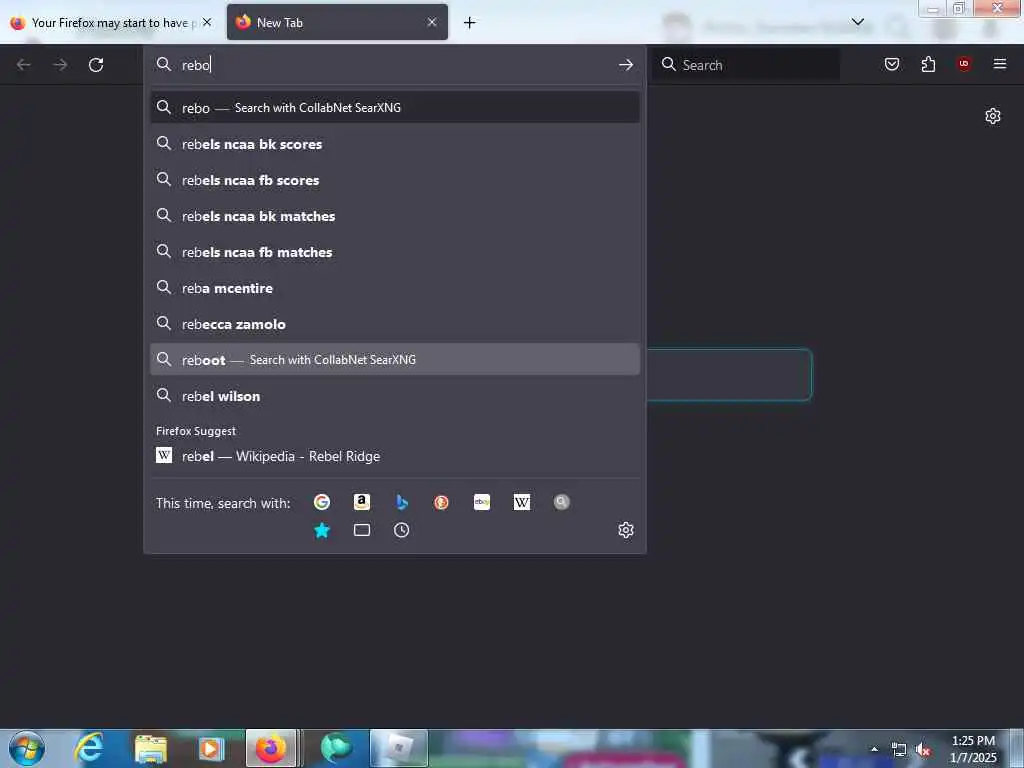Select Firefox in the taskbar
Screen dimensions: 1024x768
(x=271, y=748)
